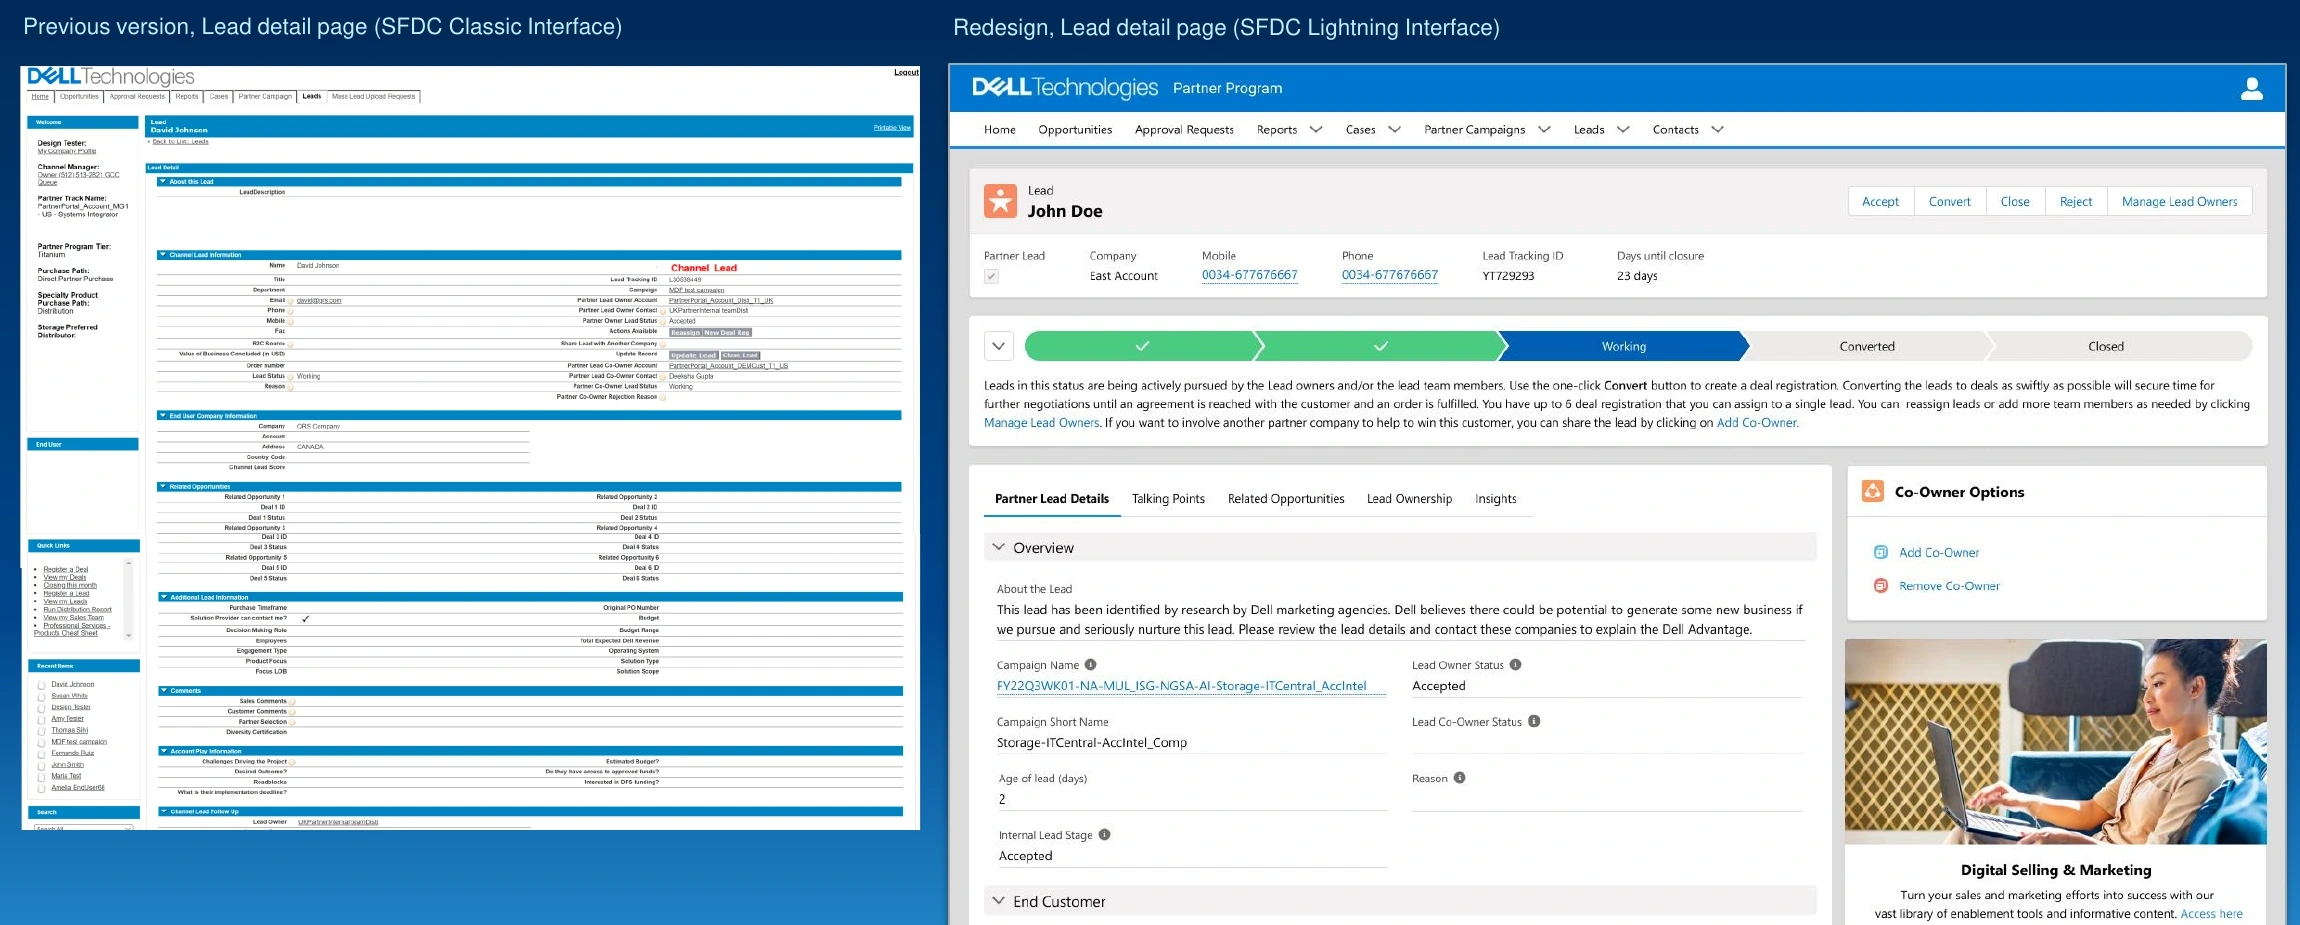
Task: Click the Dell Technologies logo in Classic interface
Action: 111,77
